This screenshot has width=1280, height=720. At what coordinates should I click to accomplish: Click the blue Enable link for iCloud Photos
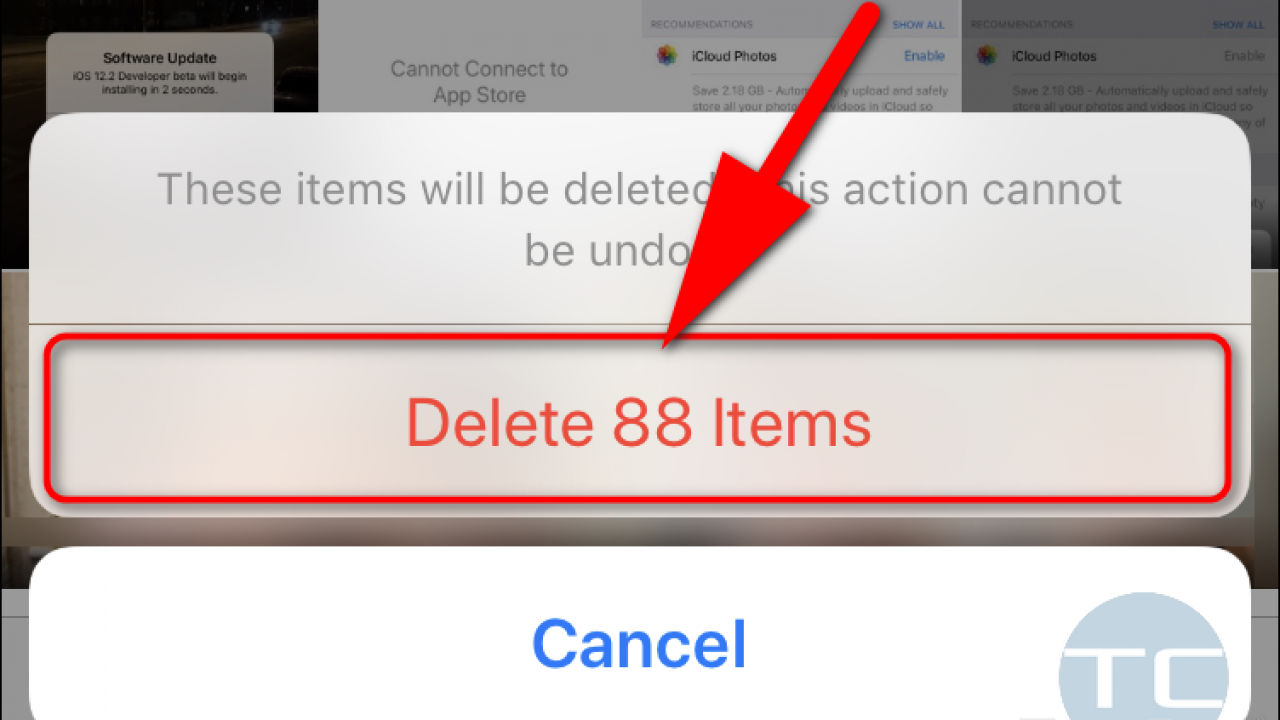click(924, 56)
